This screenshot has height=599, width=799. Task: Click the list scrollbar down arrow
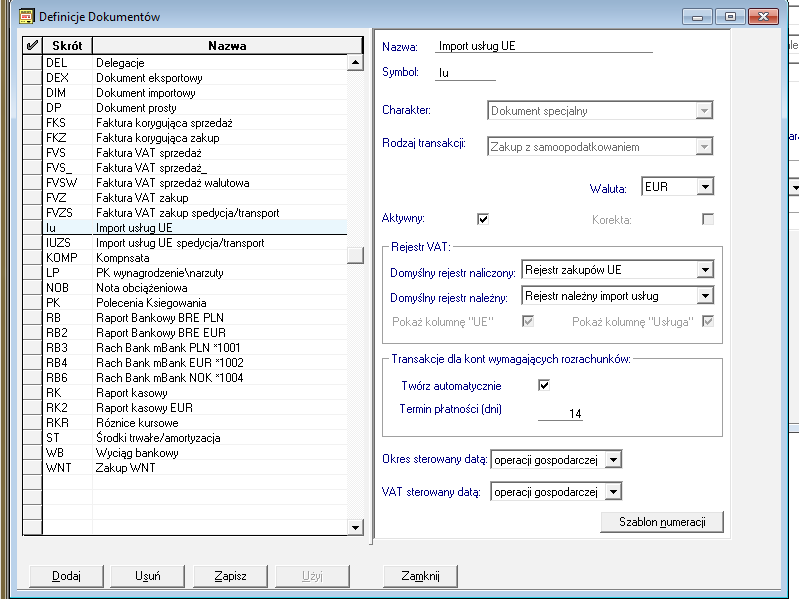tap(355, 527)
